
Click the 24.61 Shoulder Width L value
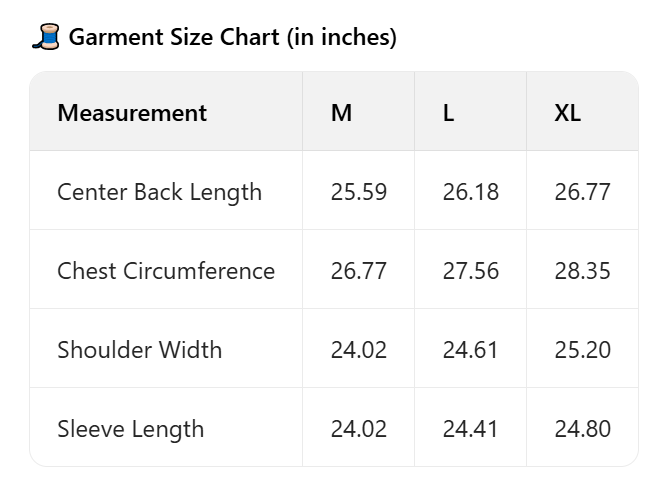pos(470,350)
